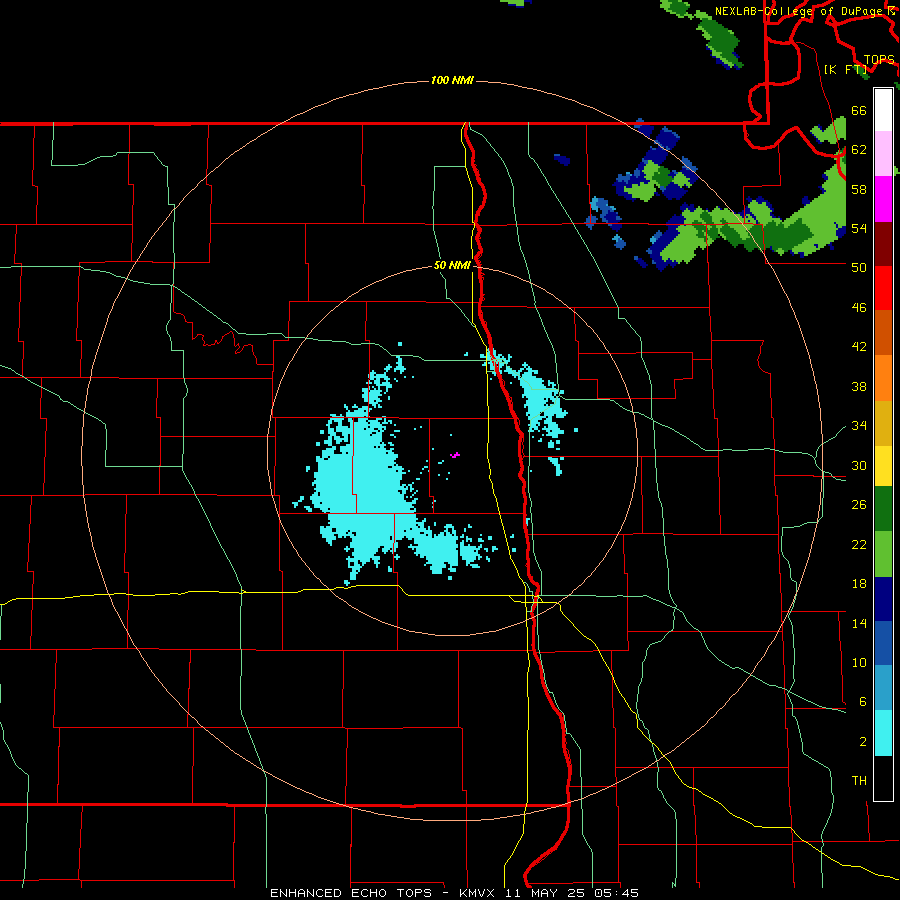Screen dimensions: 900x900
Task: Click the "66" value on the scale
Action: pyautogui.click(x=859, y=110)
